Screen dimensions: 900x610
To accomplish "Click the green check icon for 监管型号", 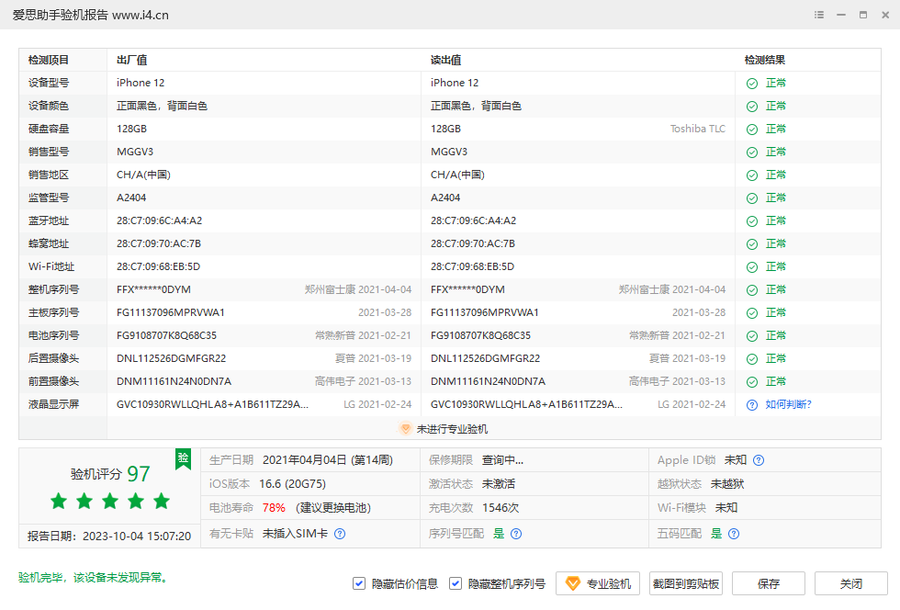I will pyautogui.click(x=752, y=199).
